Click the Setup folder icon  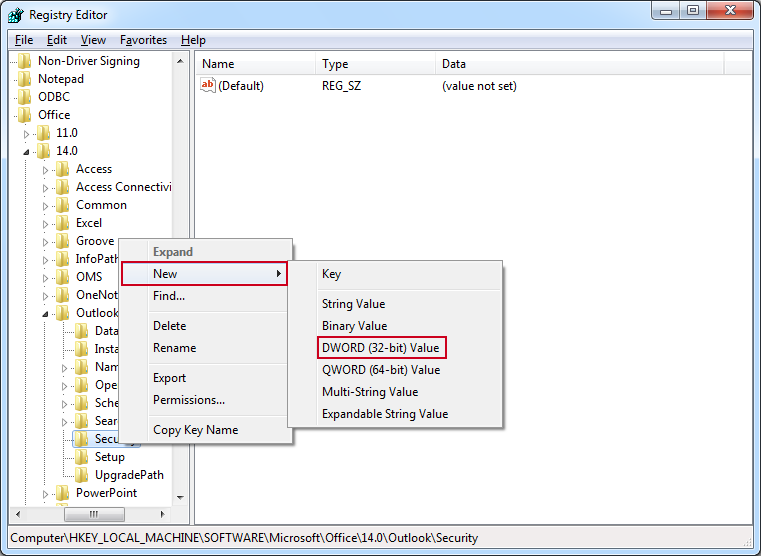pos(81,457)
